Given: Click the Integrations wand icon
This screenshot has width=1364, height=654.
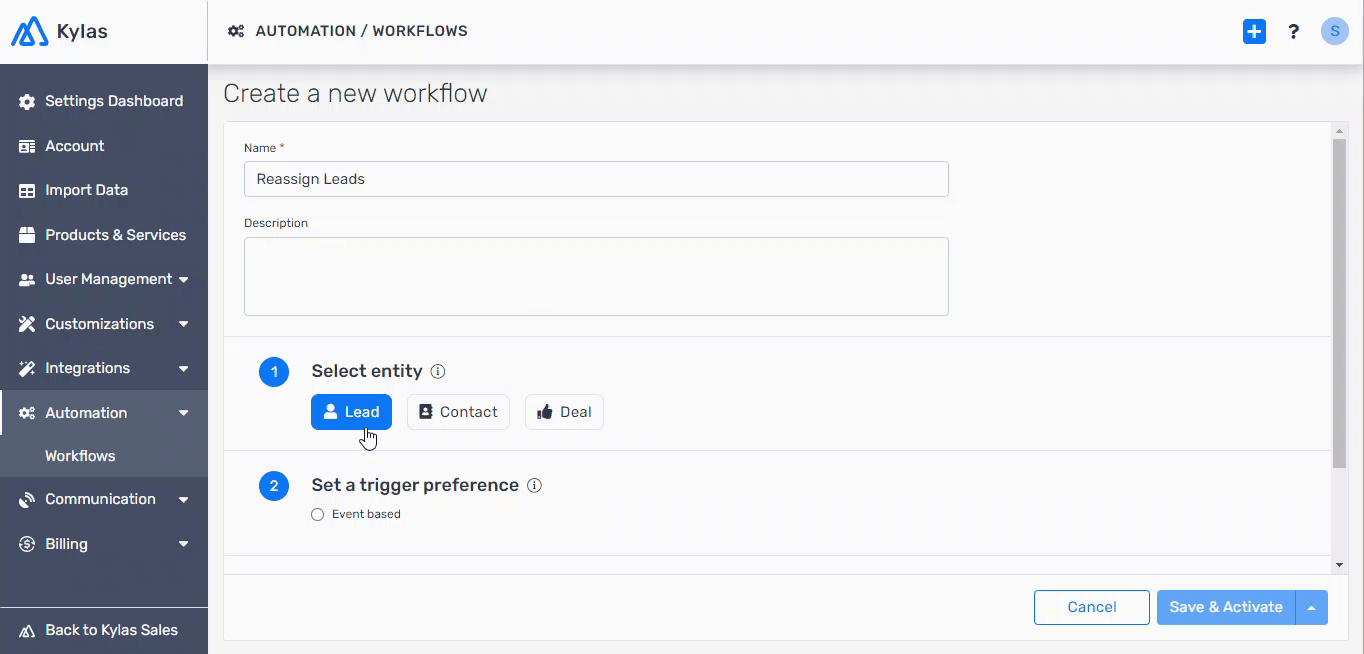Looking at the screenshot, I should (27, 368).
